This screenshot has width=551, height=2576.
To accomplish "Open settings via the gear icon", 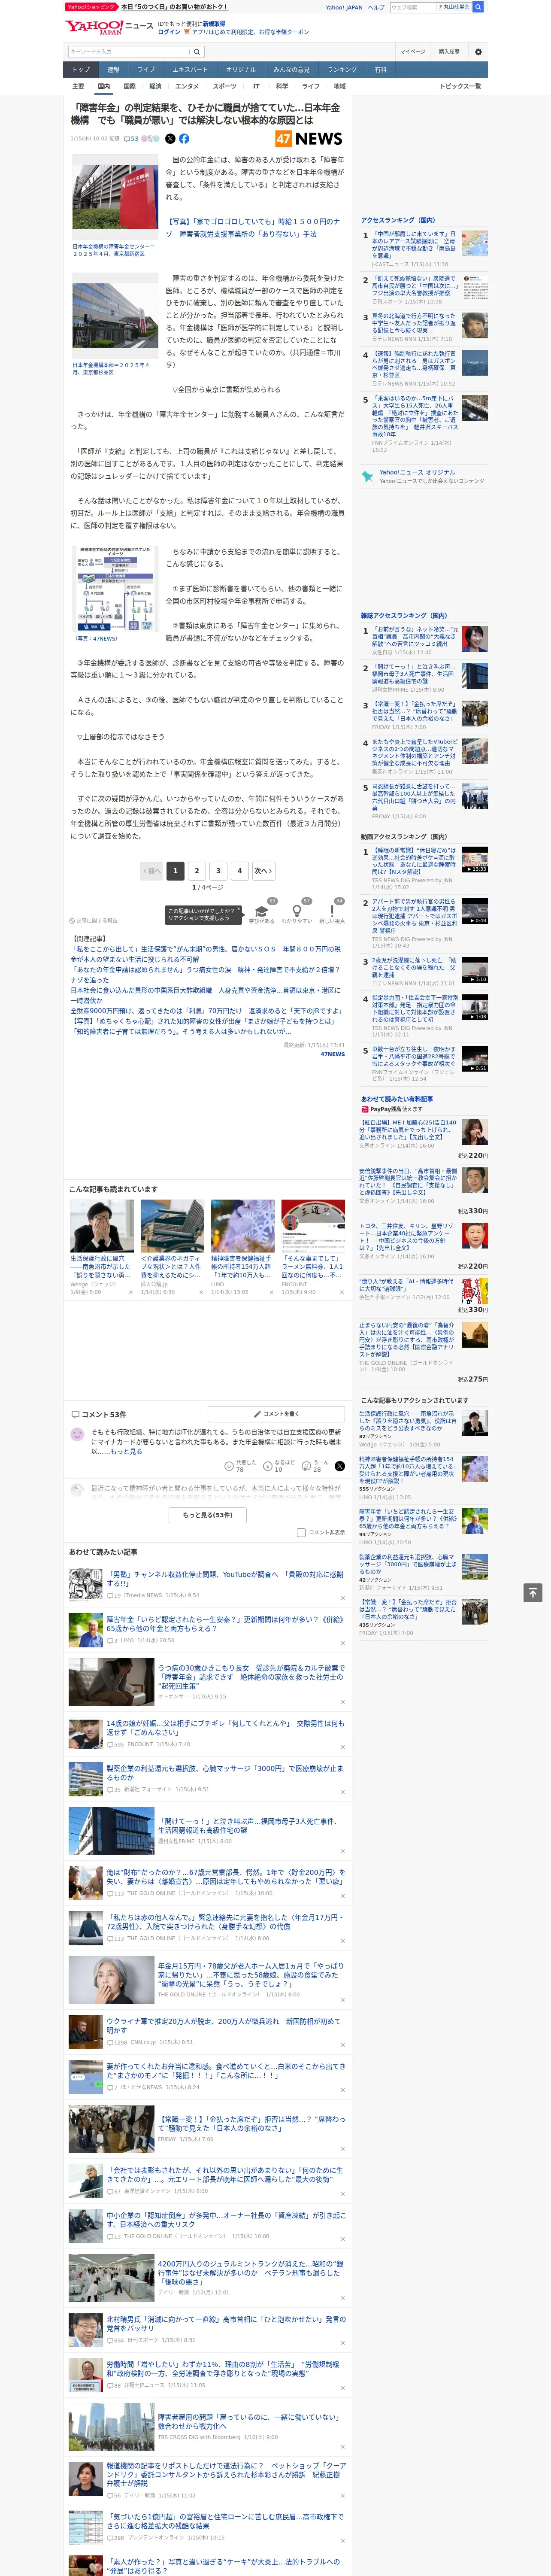I will tap(478, 52).
